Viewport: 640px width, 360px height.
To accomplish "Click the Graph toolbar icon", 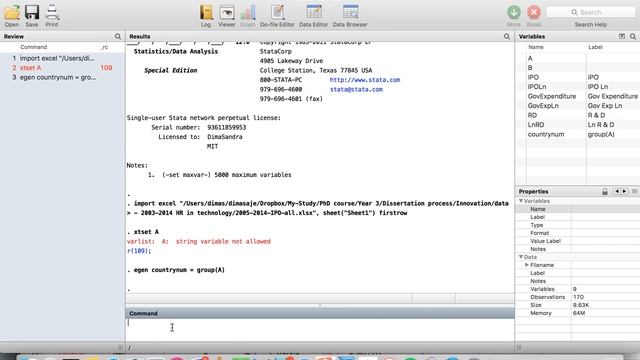I will point(248,13).
